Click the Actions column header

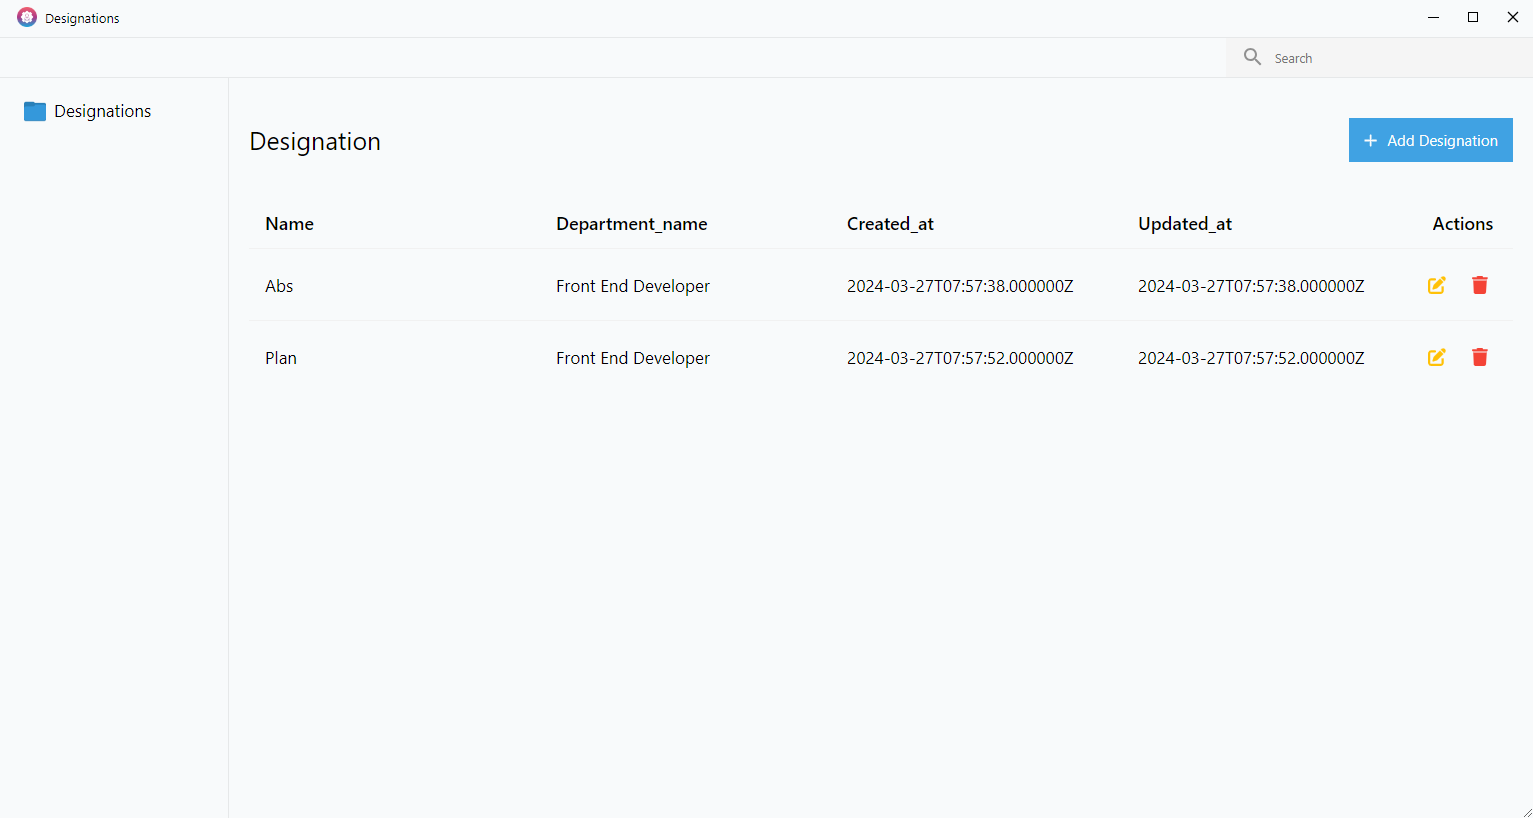tap(1463, 224)
